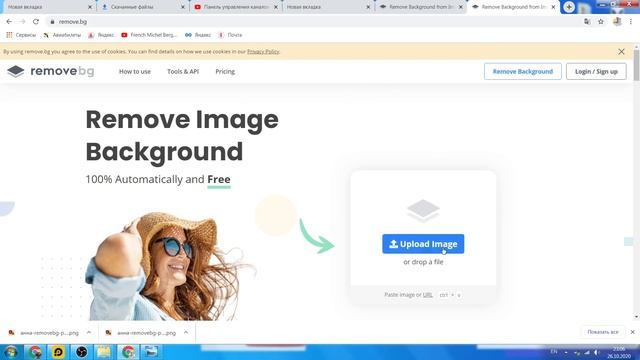Open the Tools & API menu
The image size is (640, 360).
(183, 71)
